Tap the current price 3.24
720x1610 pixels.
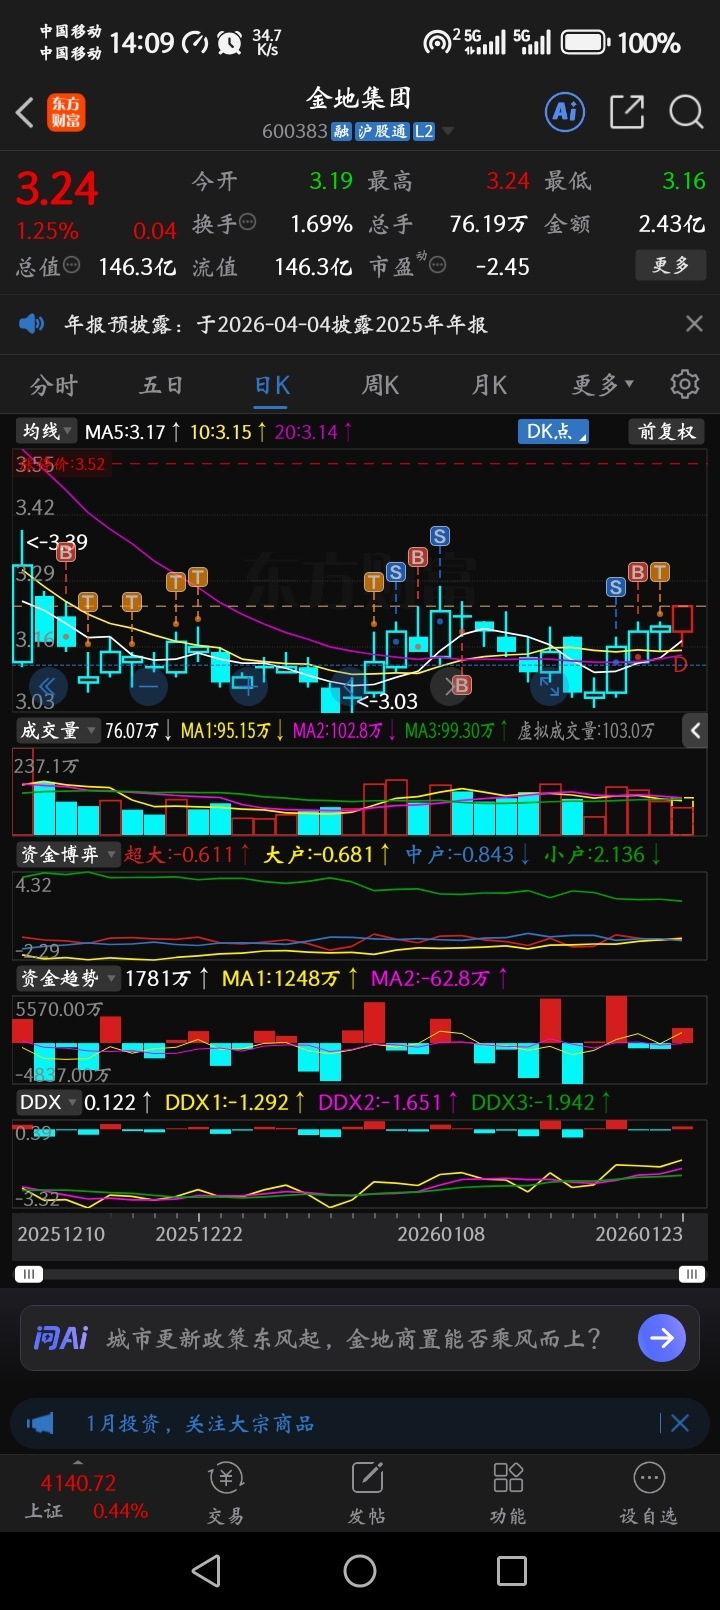(x=57, y=188)
